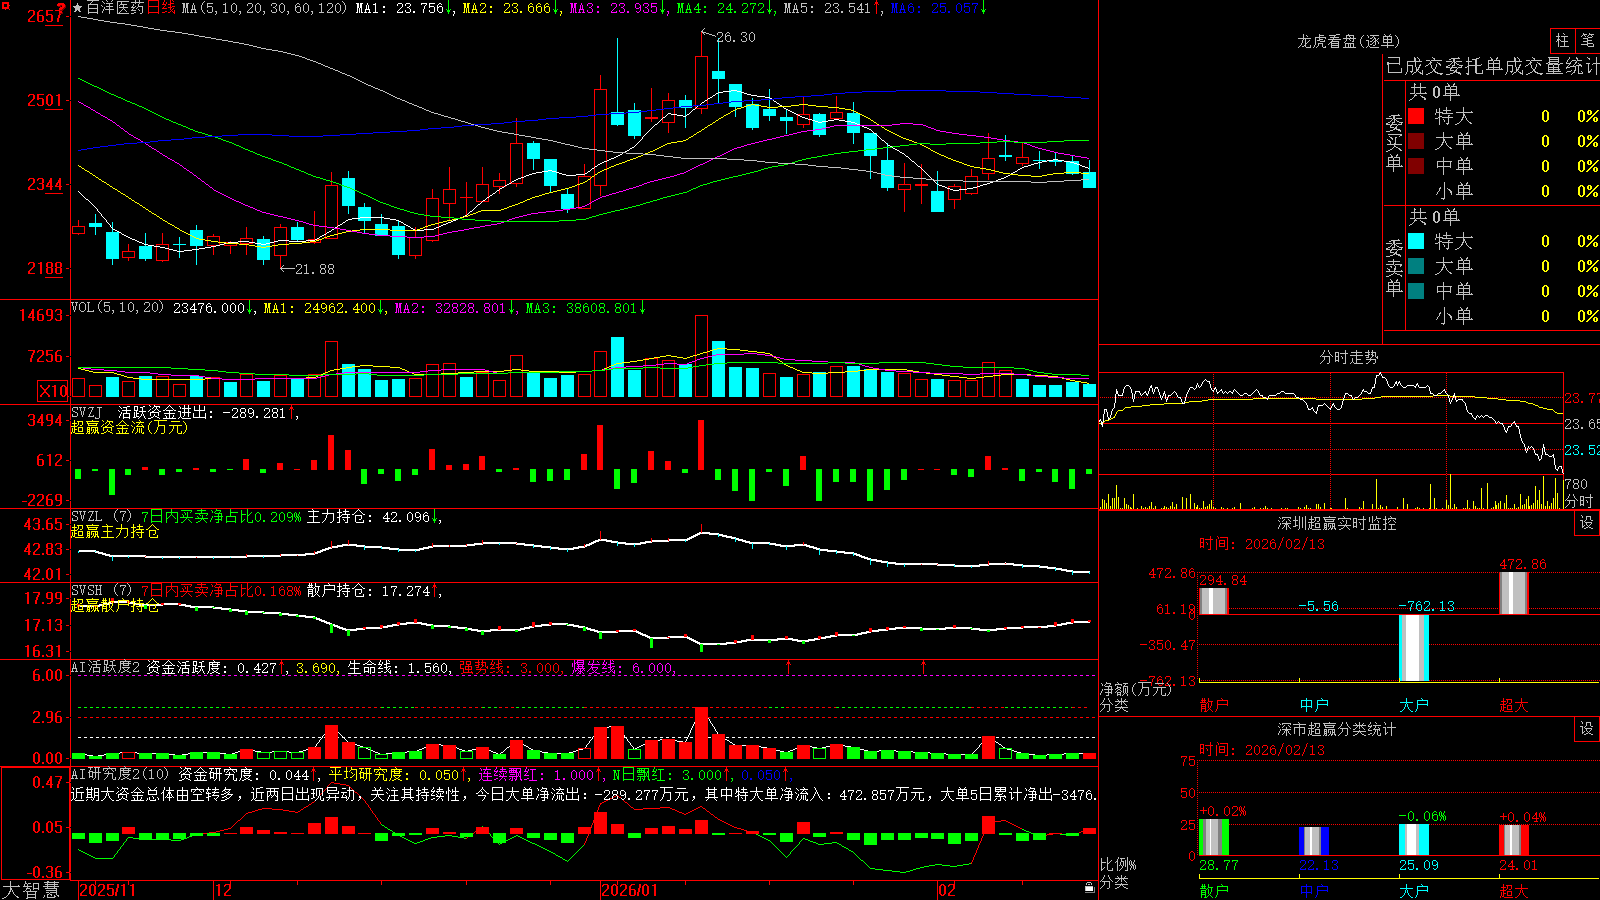Click the dark red 大单 buy-order swatch
The height and width of the screenshot is (900, 1600).
(x=1416, y=141)
